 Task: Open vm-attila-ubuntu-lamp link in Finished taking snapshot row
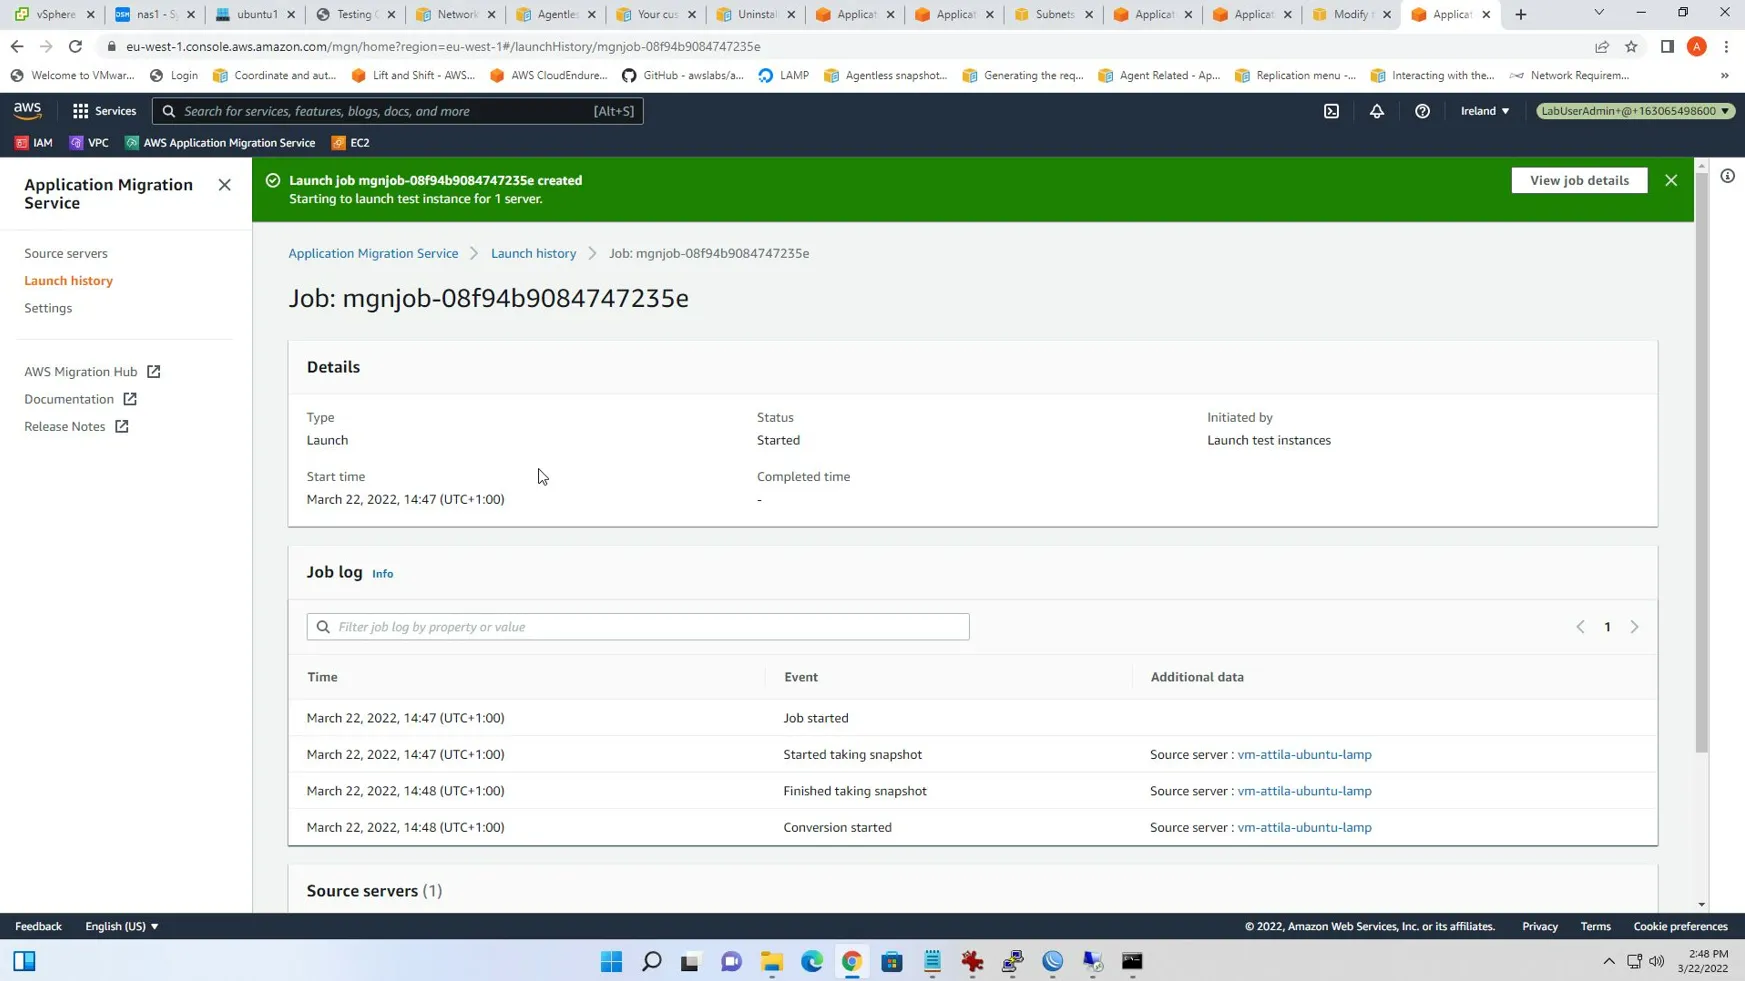point(1304,791)
